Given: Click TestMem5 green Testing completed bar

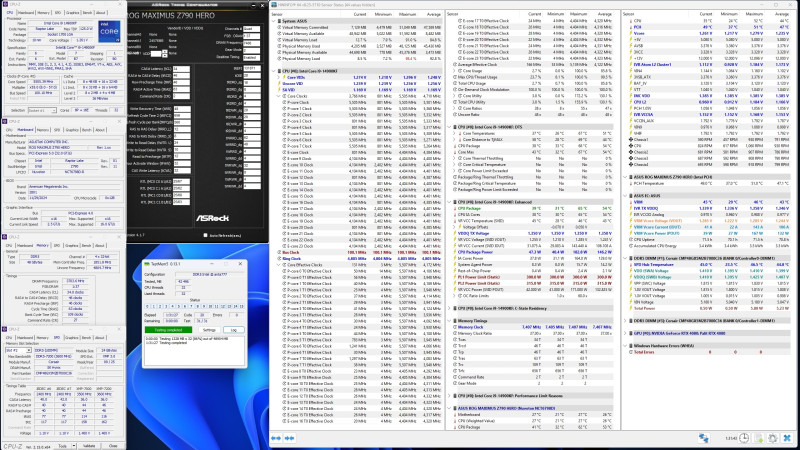Looking at the screenshot, I should click(x=168, y=330).
